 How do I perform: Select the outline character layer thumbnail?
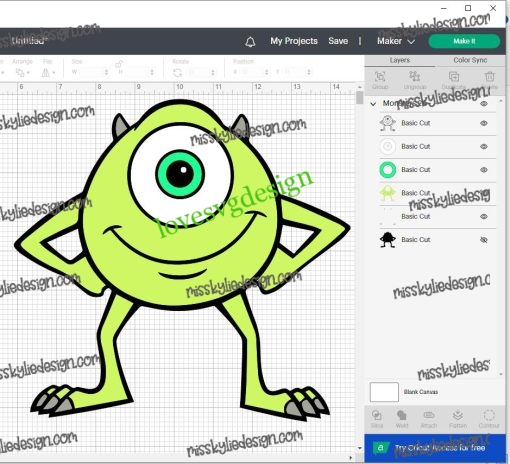pos(388,123)
